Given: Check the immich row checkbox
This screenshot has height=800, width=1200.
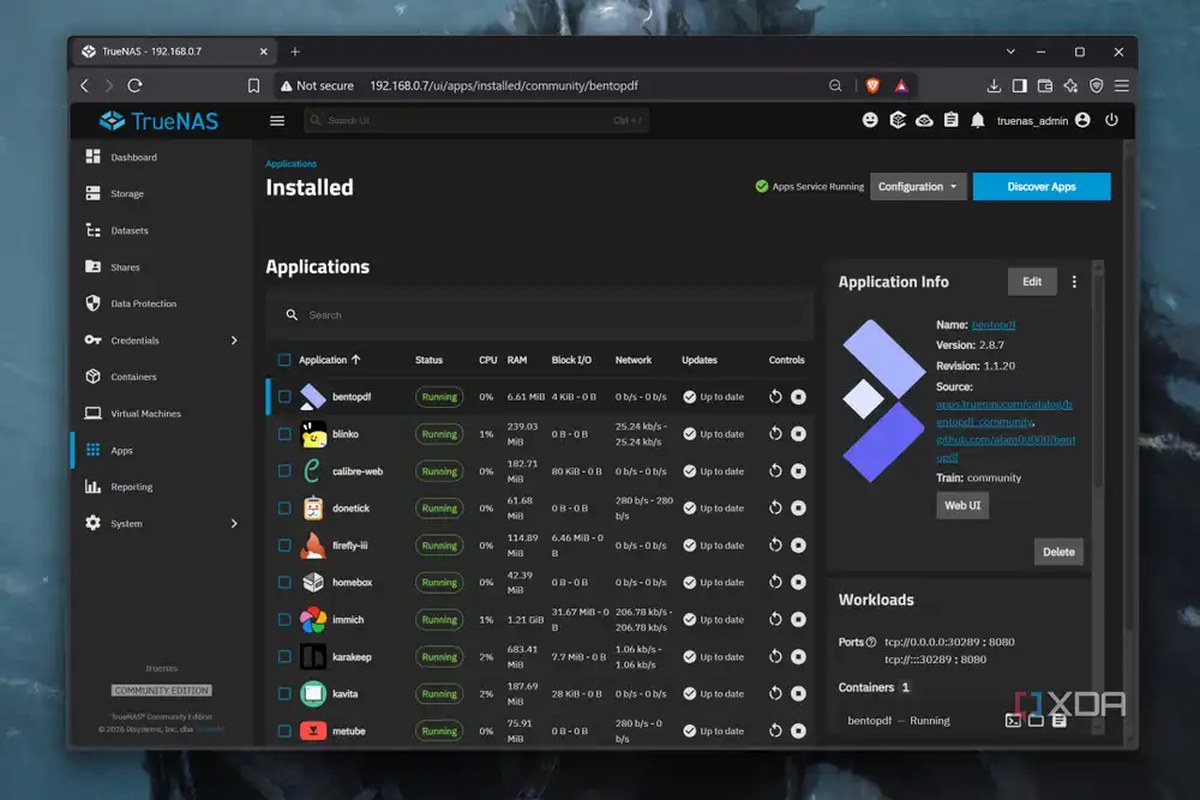Looking at the screenshot, I should pos(284,620).
